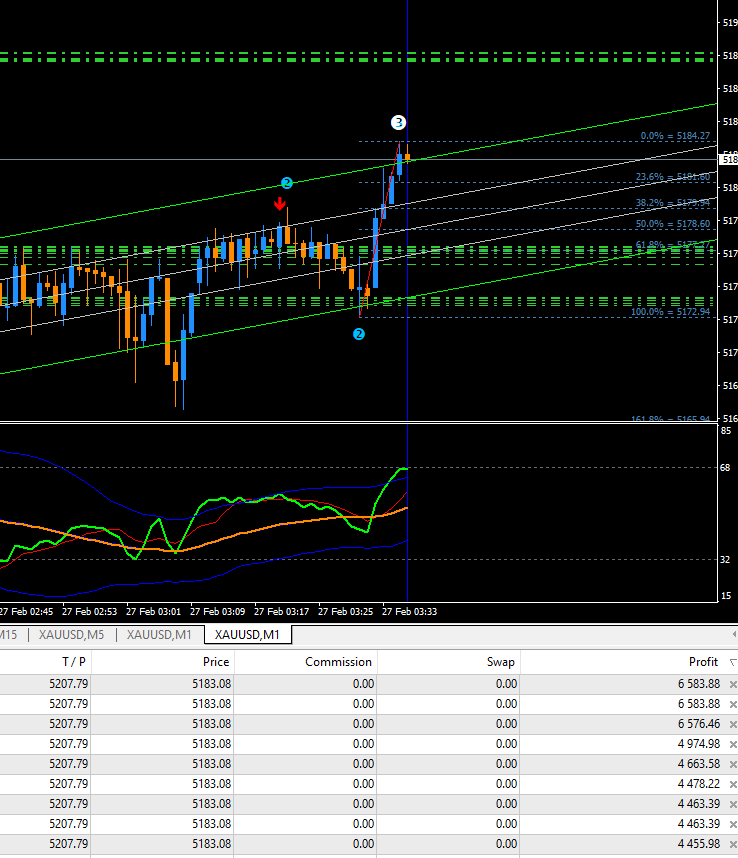
Task: Click the Commission column header
Action: coord(338,661)
